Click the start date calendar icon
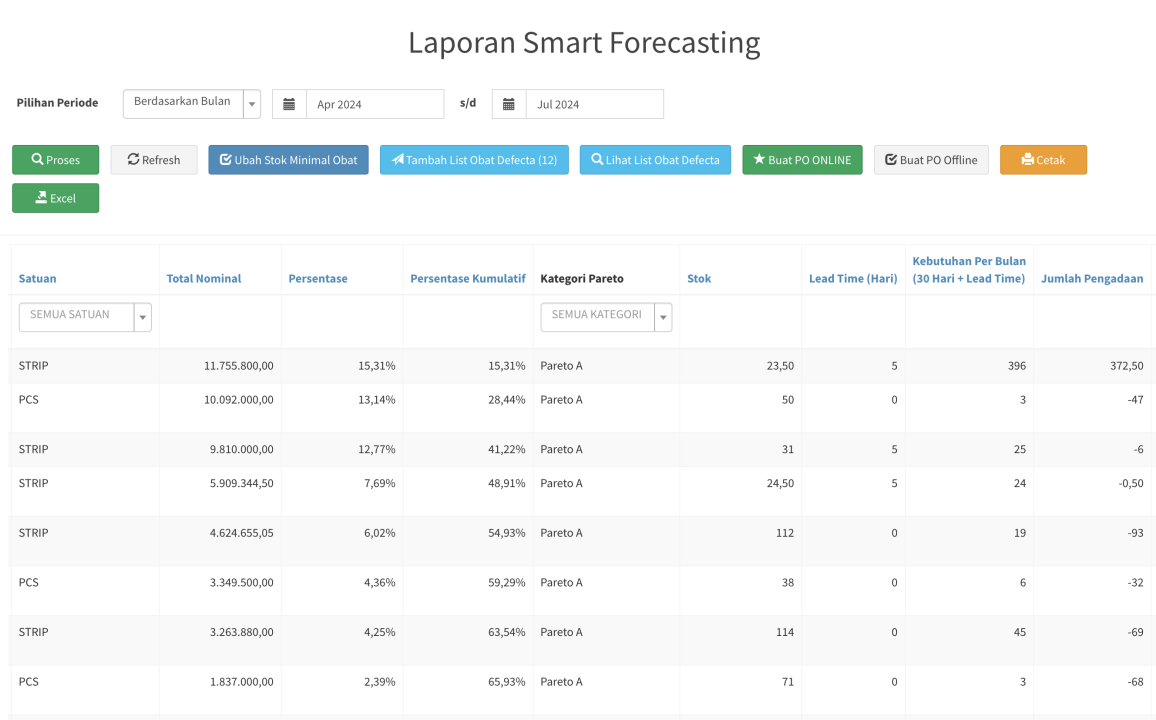 pos(289,104)
